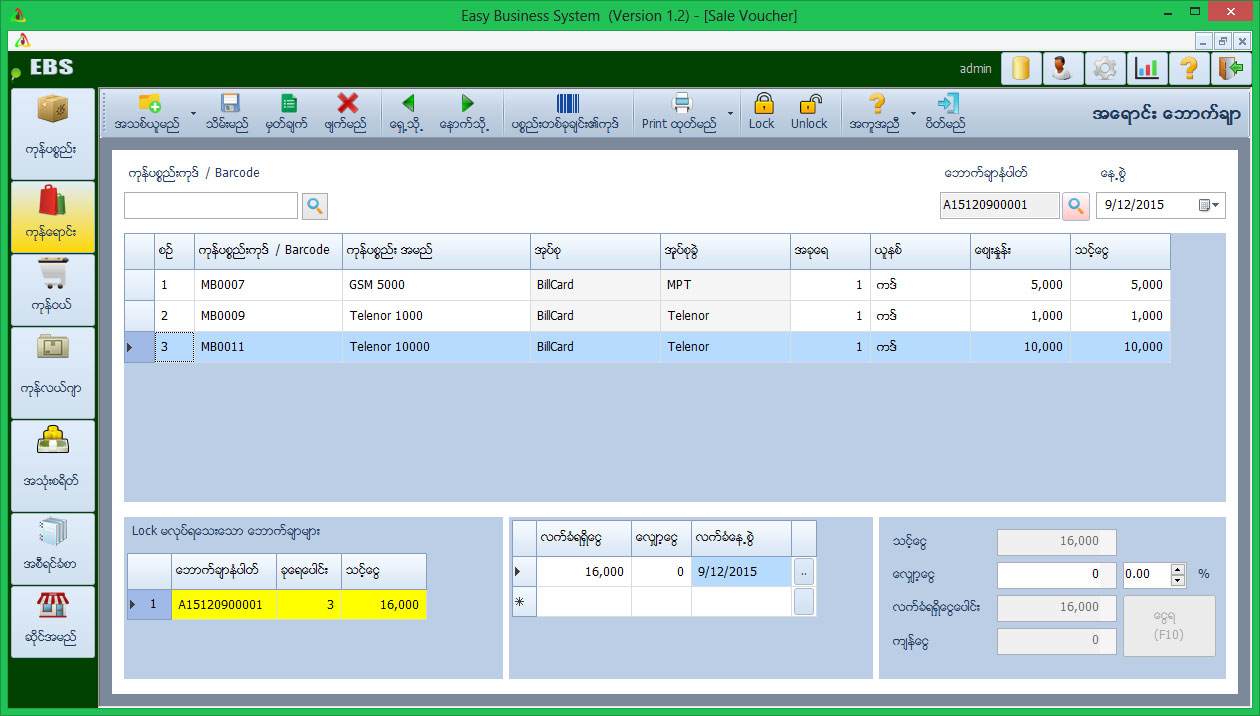
Task: Open the reports bar chart icon
Action: tap(1147, 68)
